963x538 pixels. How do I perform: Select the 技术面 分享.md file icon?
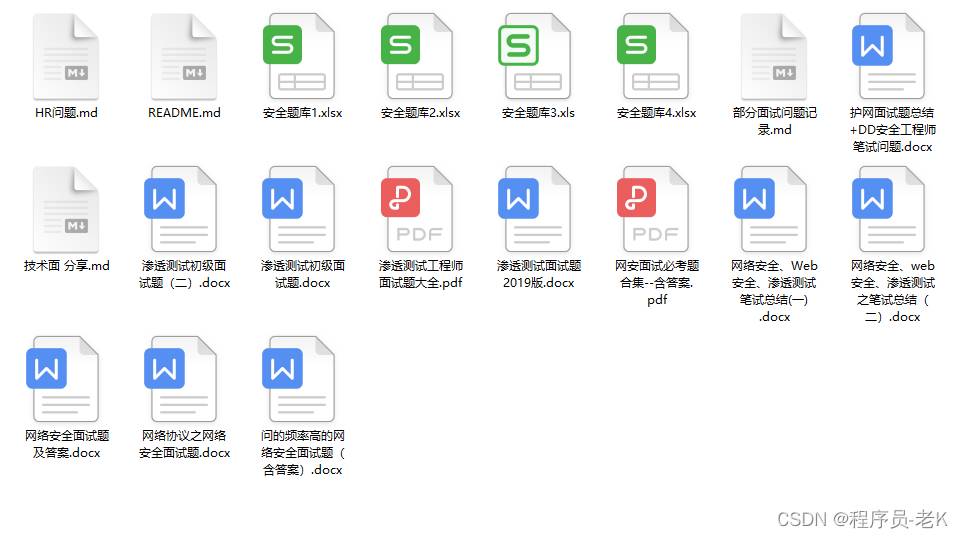(x=66, y=209)
